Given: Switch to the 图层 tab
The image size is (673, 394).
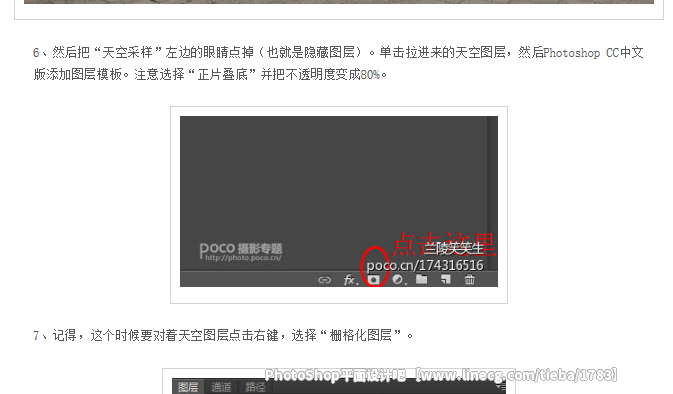Looking at the screenshot, I should coord(188,387).
